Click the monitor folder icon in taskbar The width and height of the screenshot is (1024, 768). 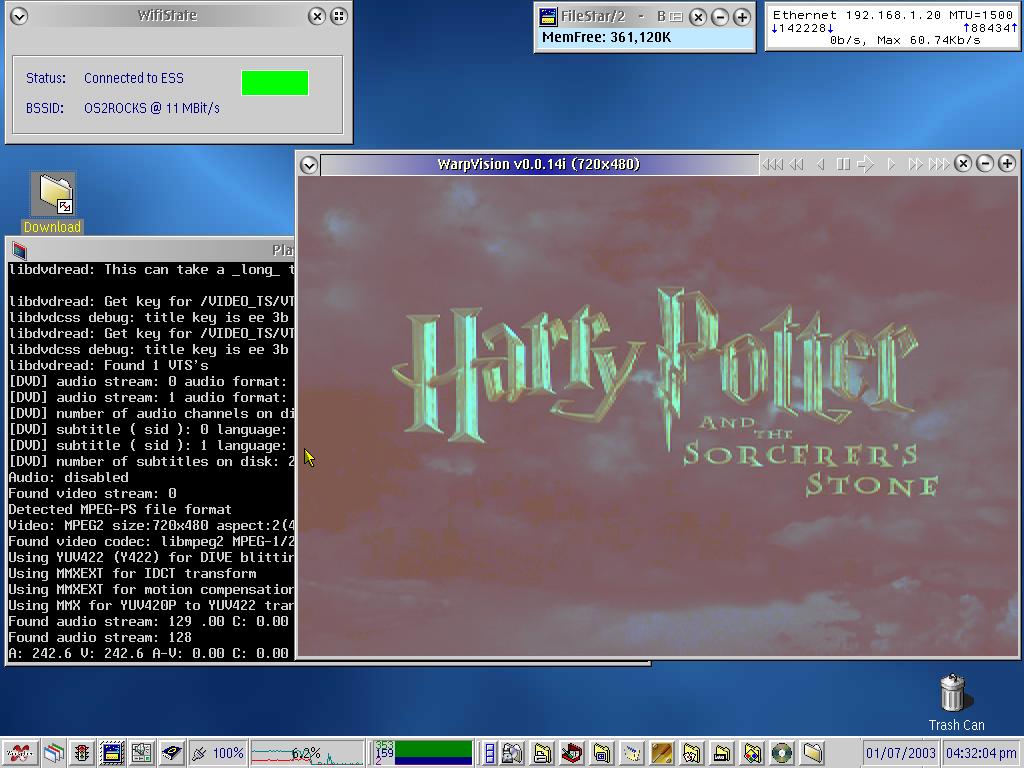(602, 754)
